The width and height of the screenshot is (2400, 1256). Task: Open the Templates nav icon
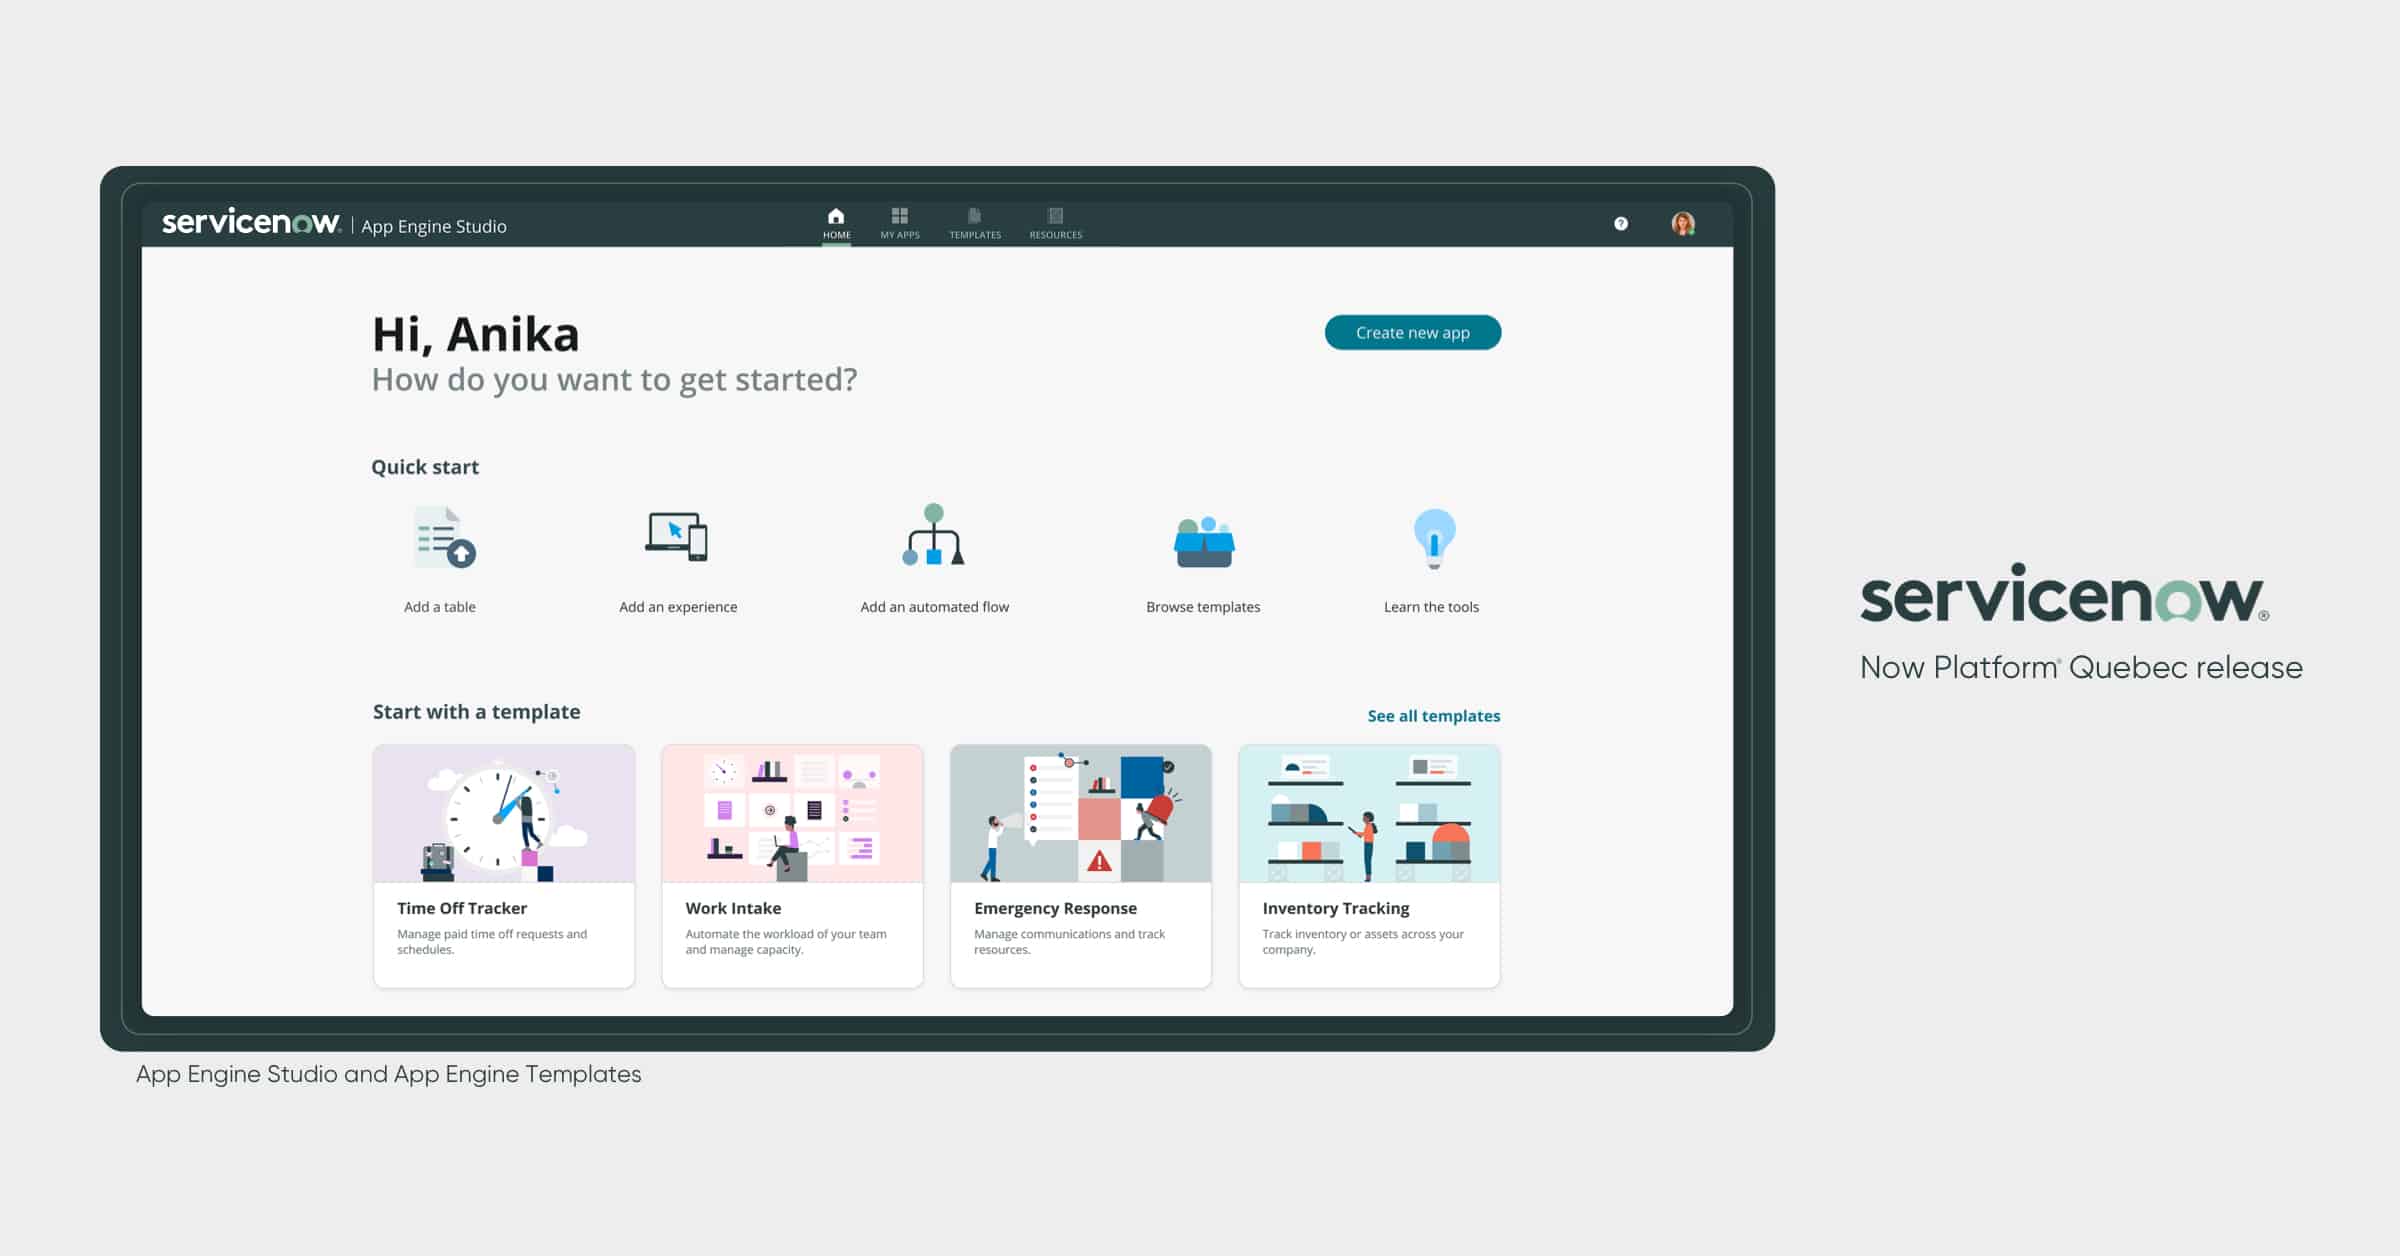974,216
